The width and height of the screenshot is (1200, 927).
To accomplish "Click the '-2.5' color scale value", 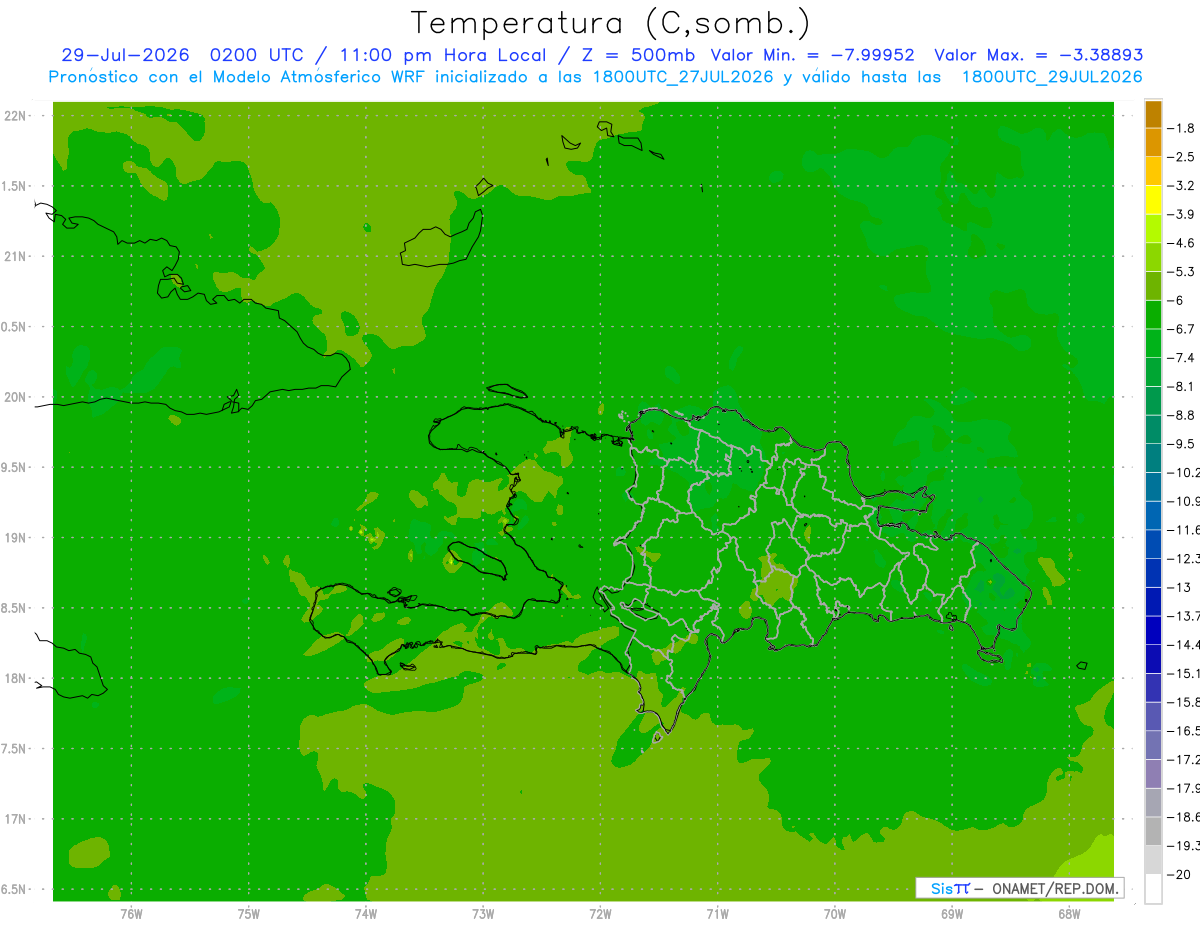I will click(1182, 157).
